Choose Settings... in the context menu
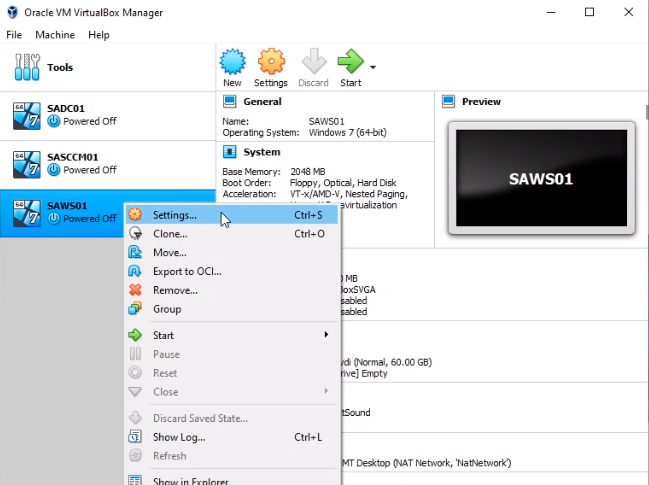The width and height of the screenshot is (649, 485). [232, 215]
